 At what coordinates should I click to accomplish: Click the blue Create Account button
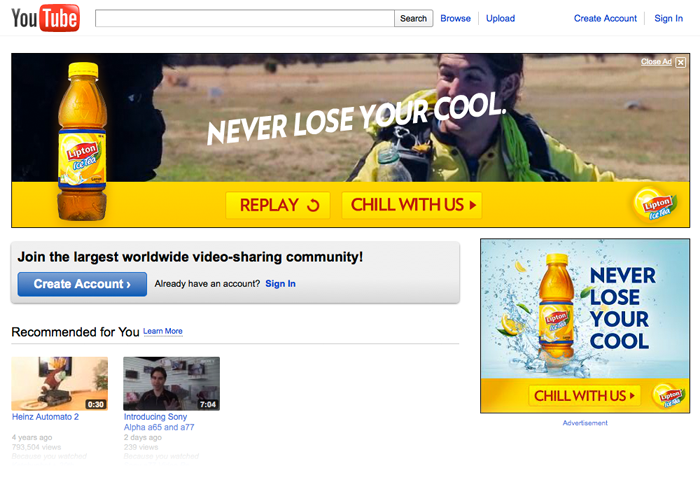click(82, 284)
